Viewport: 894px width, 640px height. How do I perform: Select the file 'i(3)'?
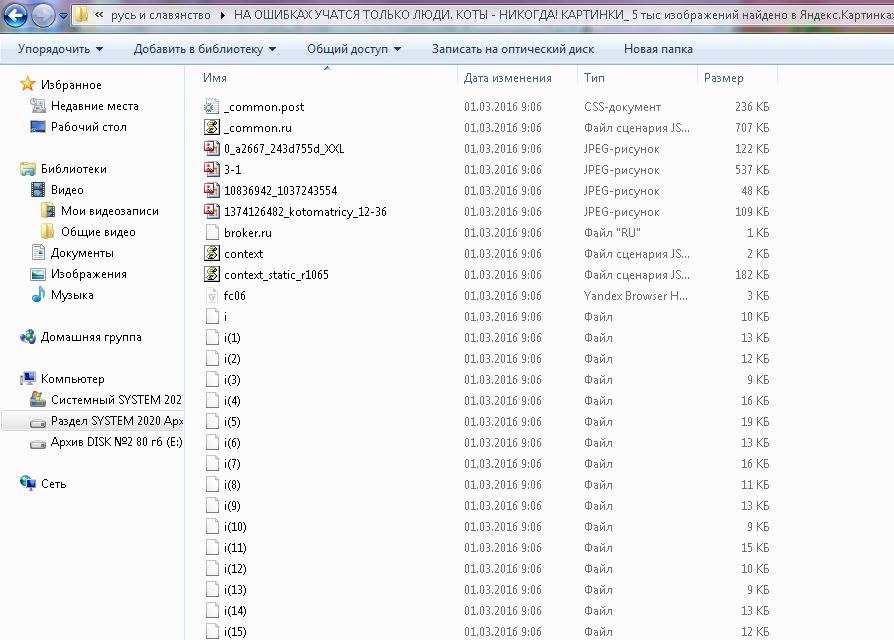click(232, 380)
